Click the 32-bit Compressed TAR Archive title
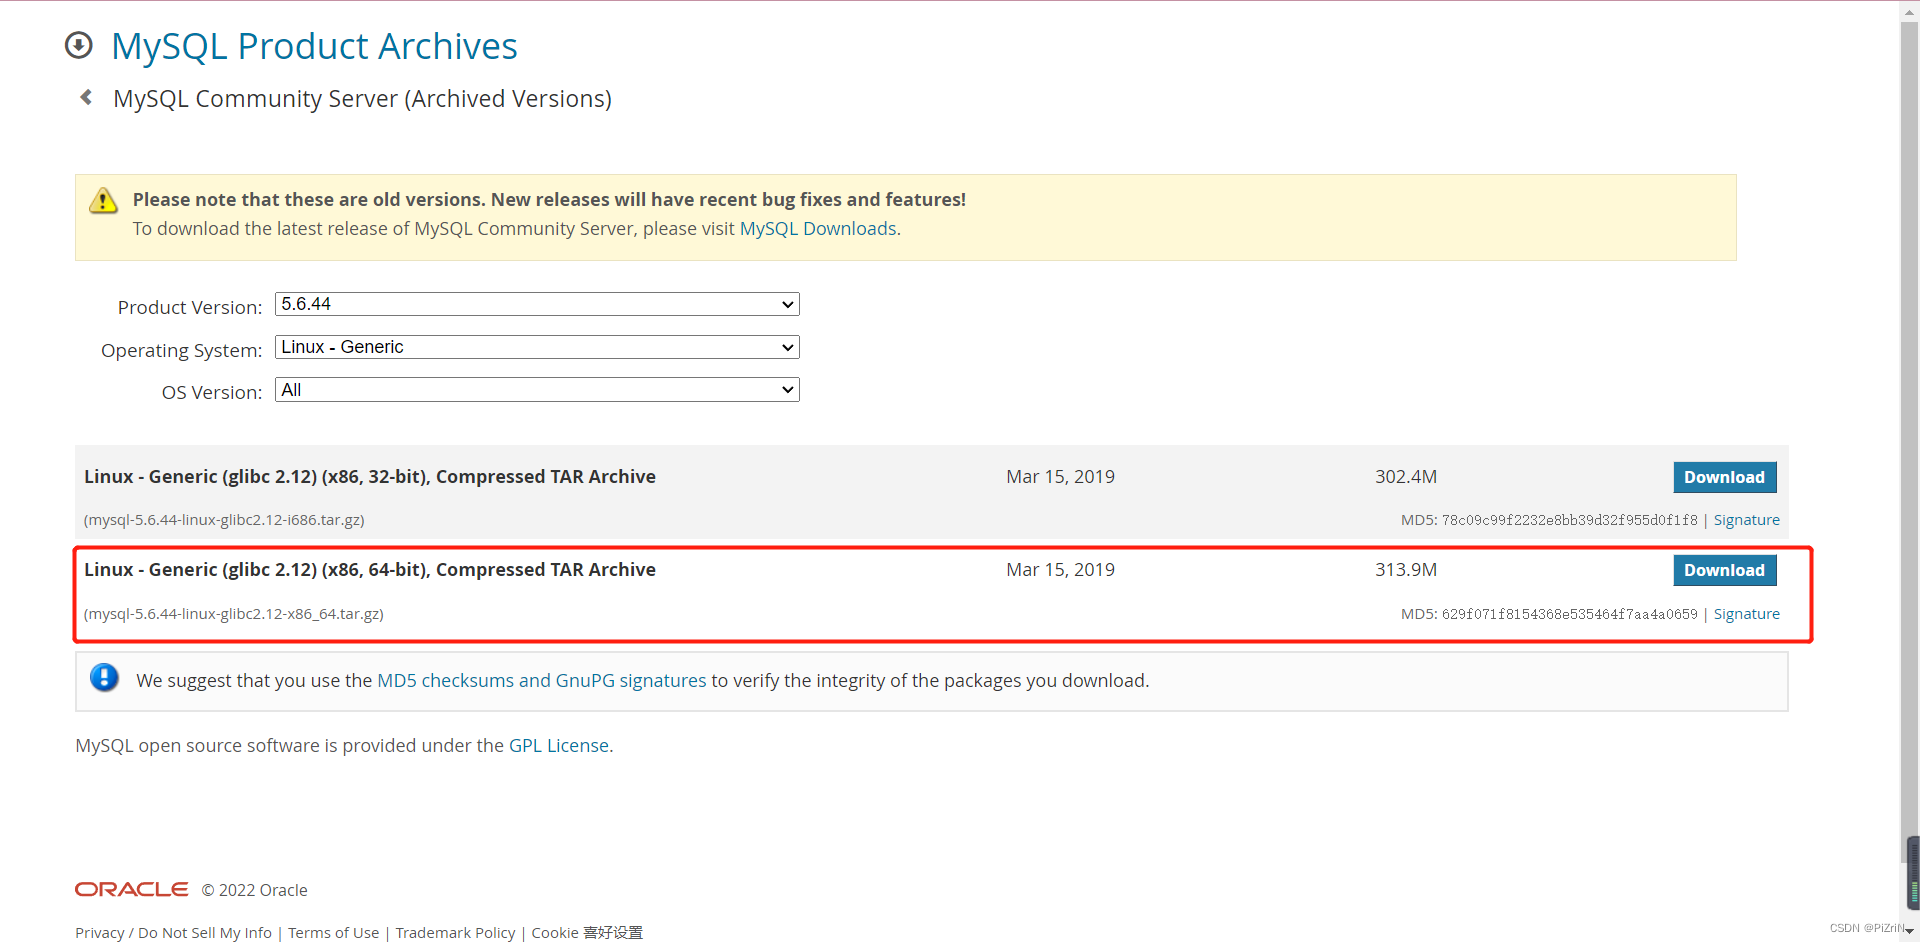Screen dimensions: 1920x942 (370, 477)
